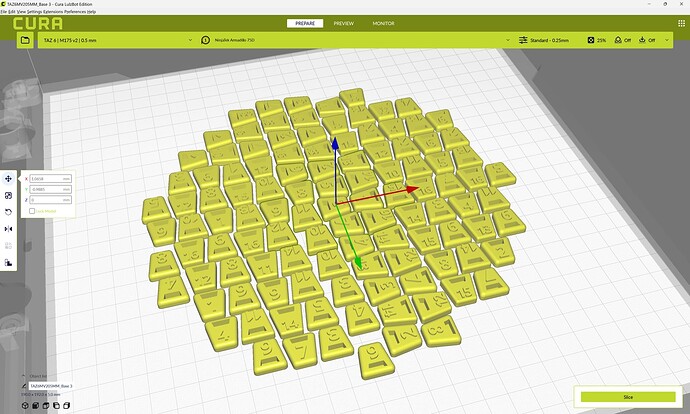The image size is (690, 414).
Task: Select the Scale tool in the left toolbar
Action: coord(8,195)
